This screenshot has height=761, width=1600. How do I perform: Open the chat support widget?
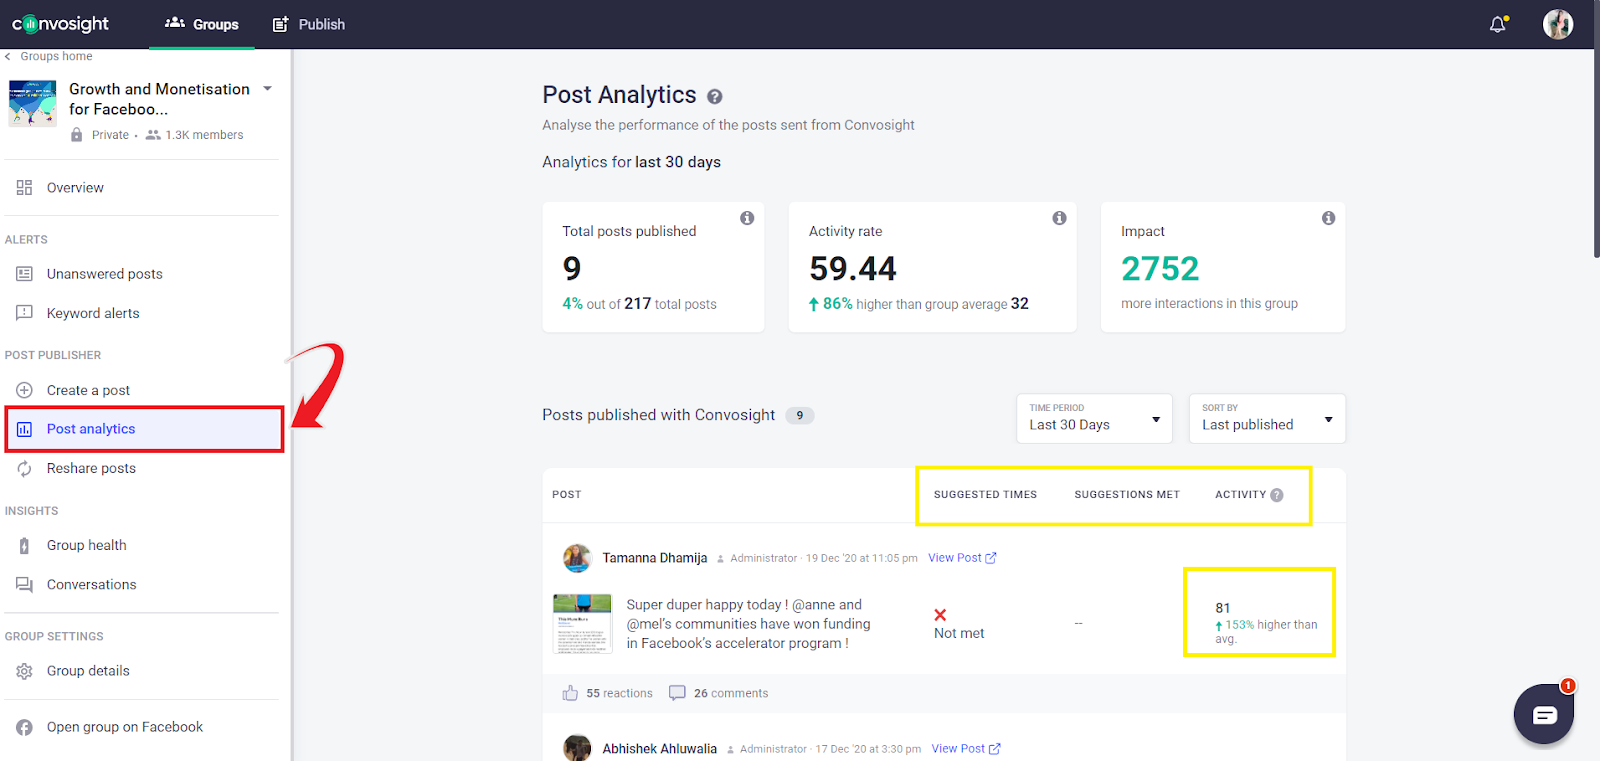pos(1544,714)
